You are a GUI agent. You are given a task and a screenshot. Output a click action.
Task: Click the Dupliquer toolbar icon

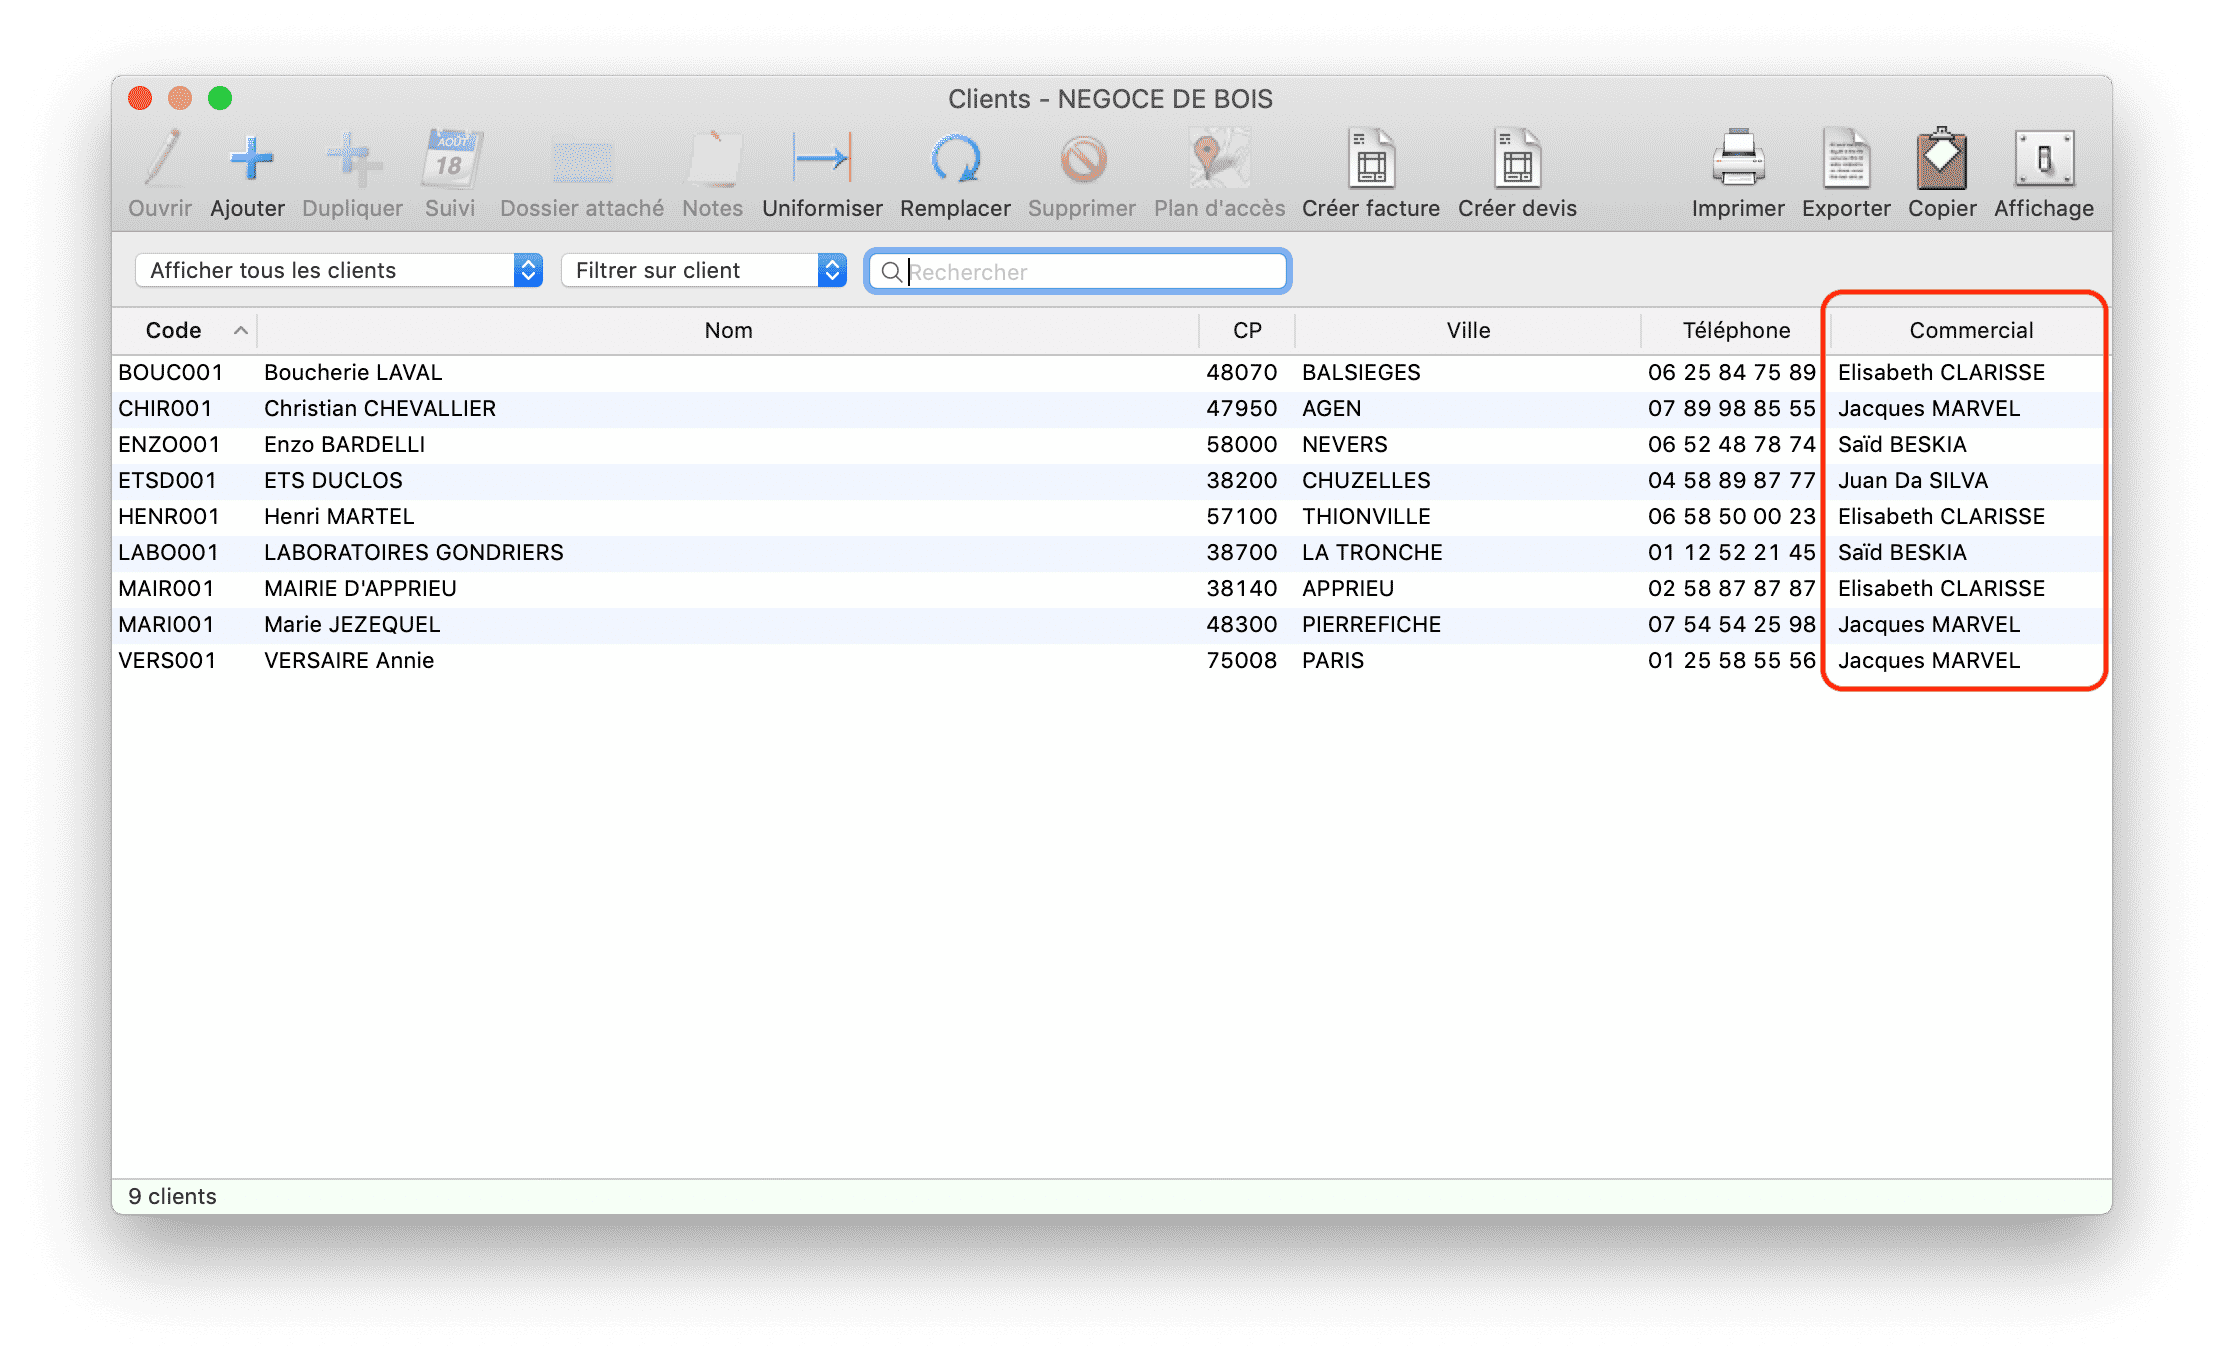(352, 159)
